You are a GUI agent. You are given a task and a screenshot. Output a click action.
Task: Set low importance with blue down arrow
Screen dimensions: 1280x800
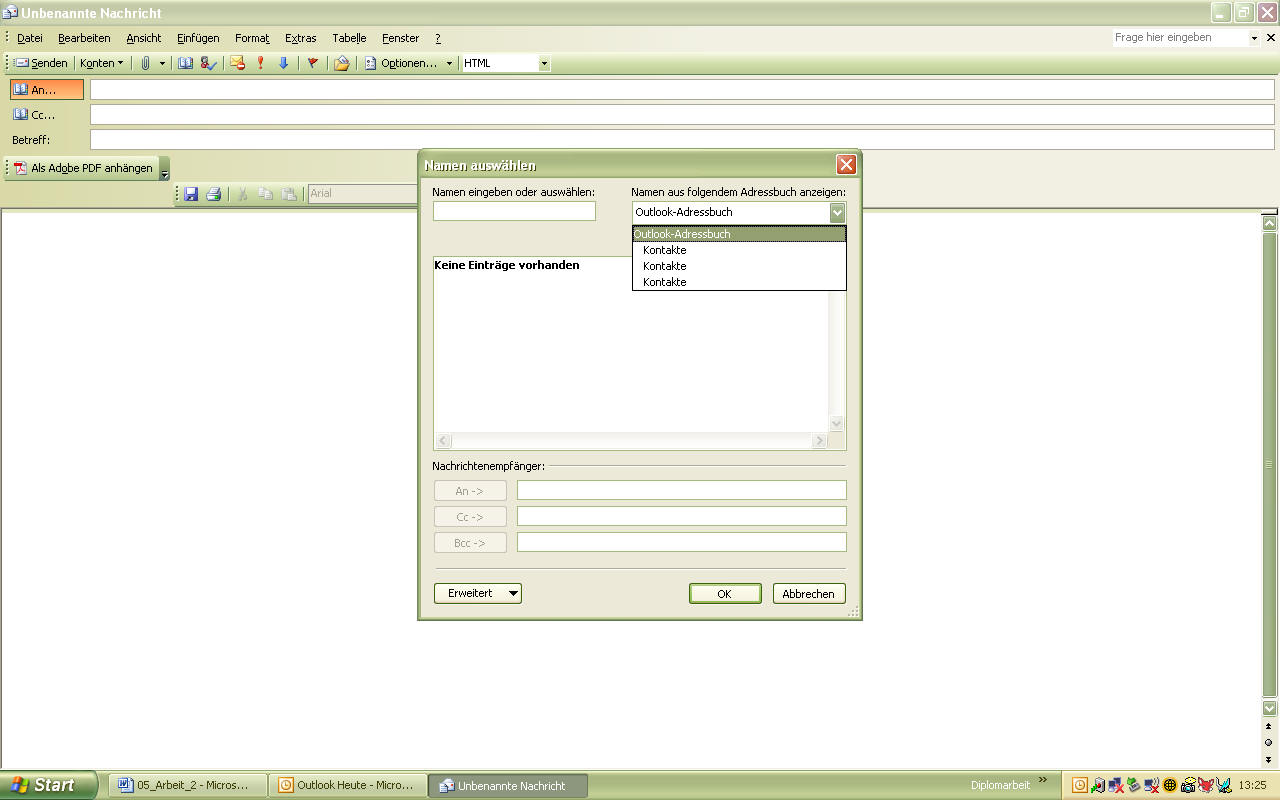283,63
